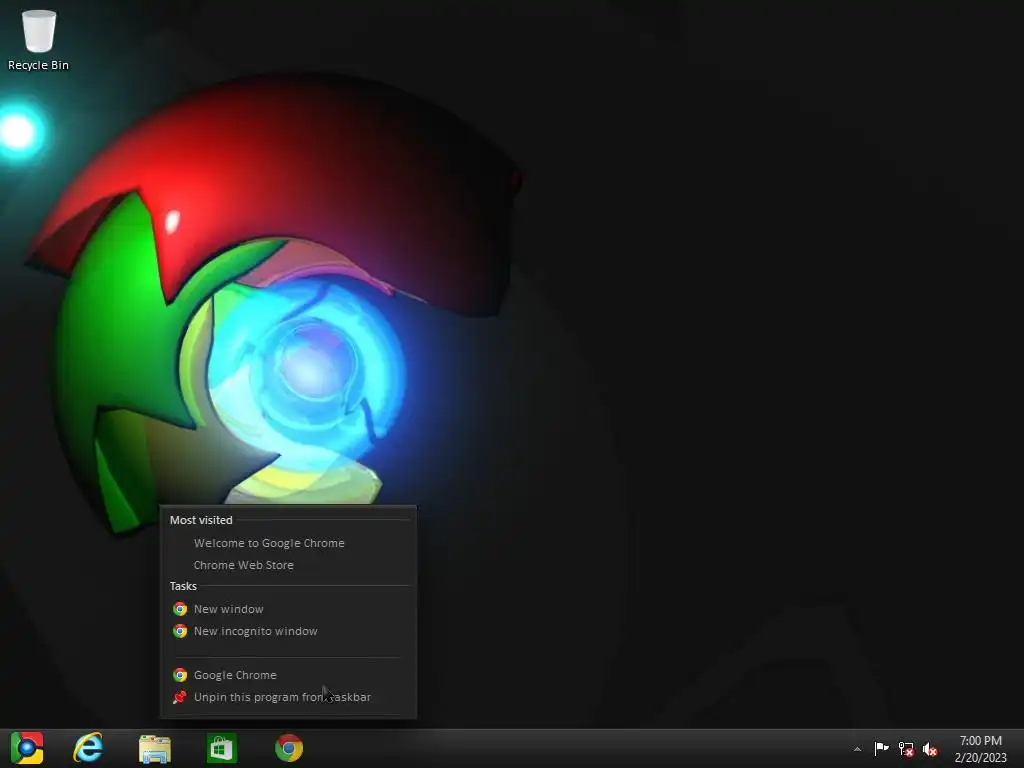1024x768 pixels.
Task: Click the muted volume tray icon
Action: (930, 749)
